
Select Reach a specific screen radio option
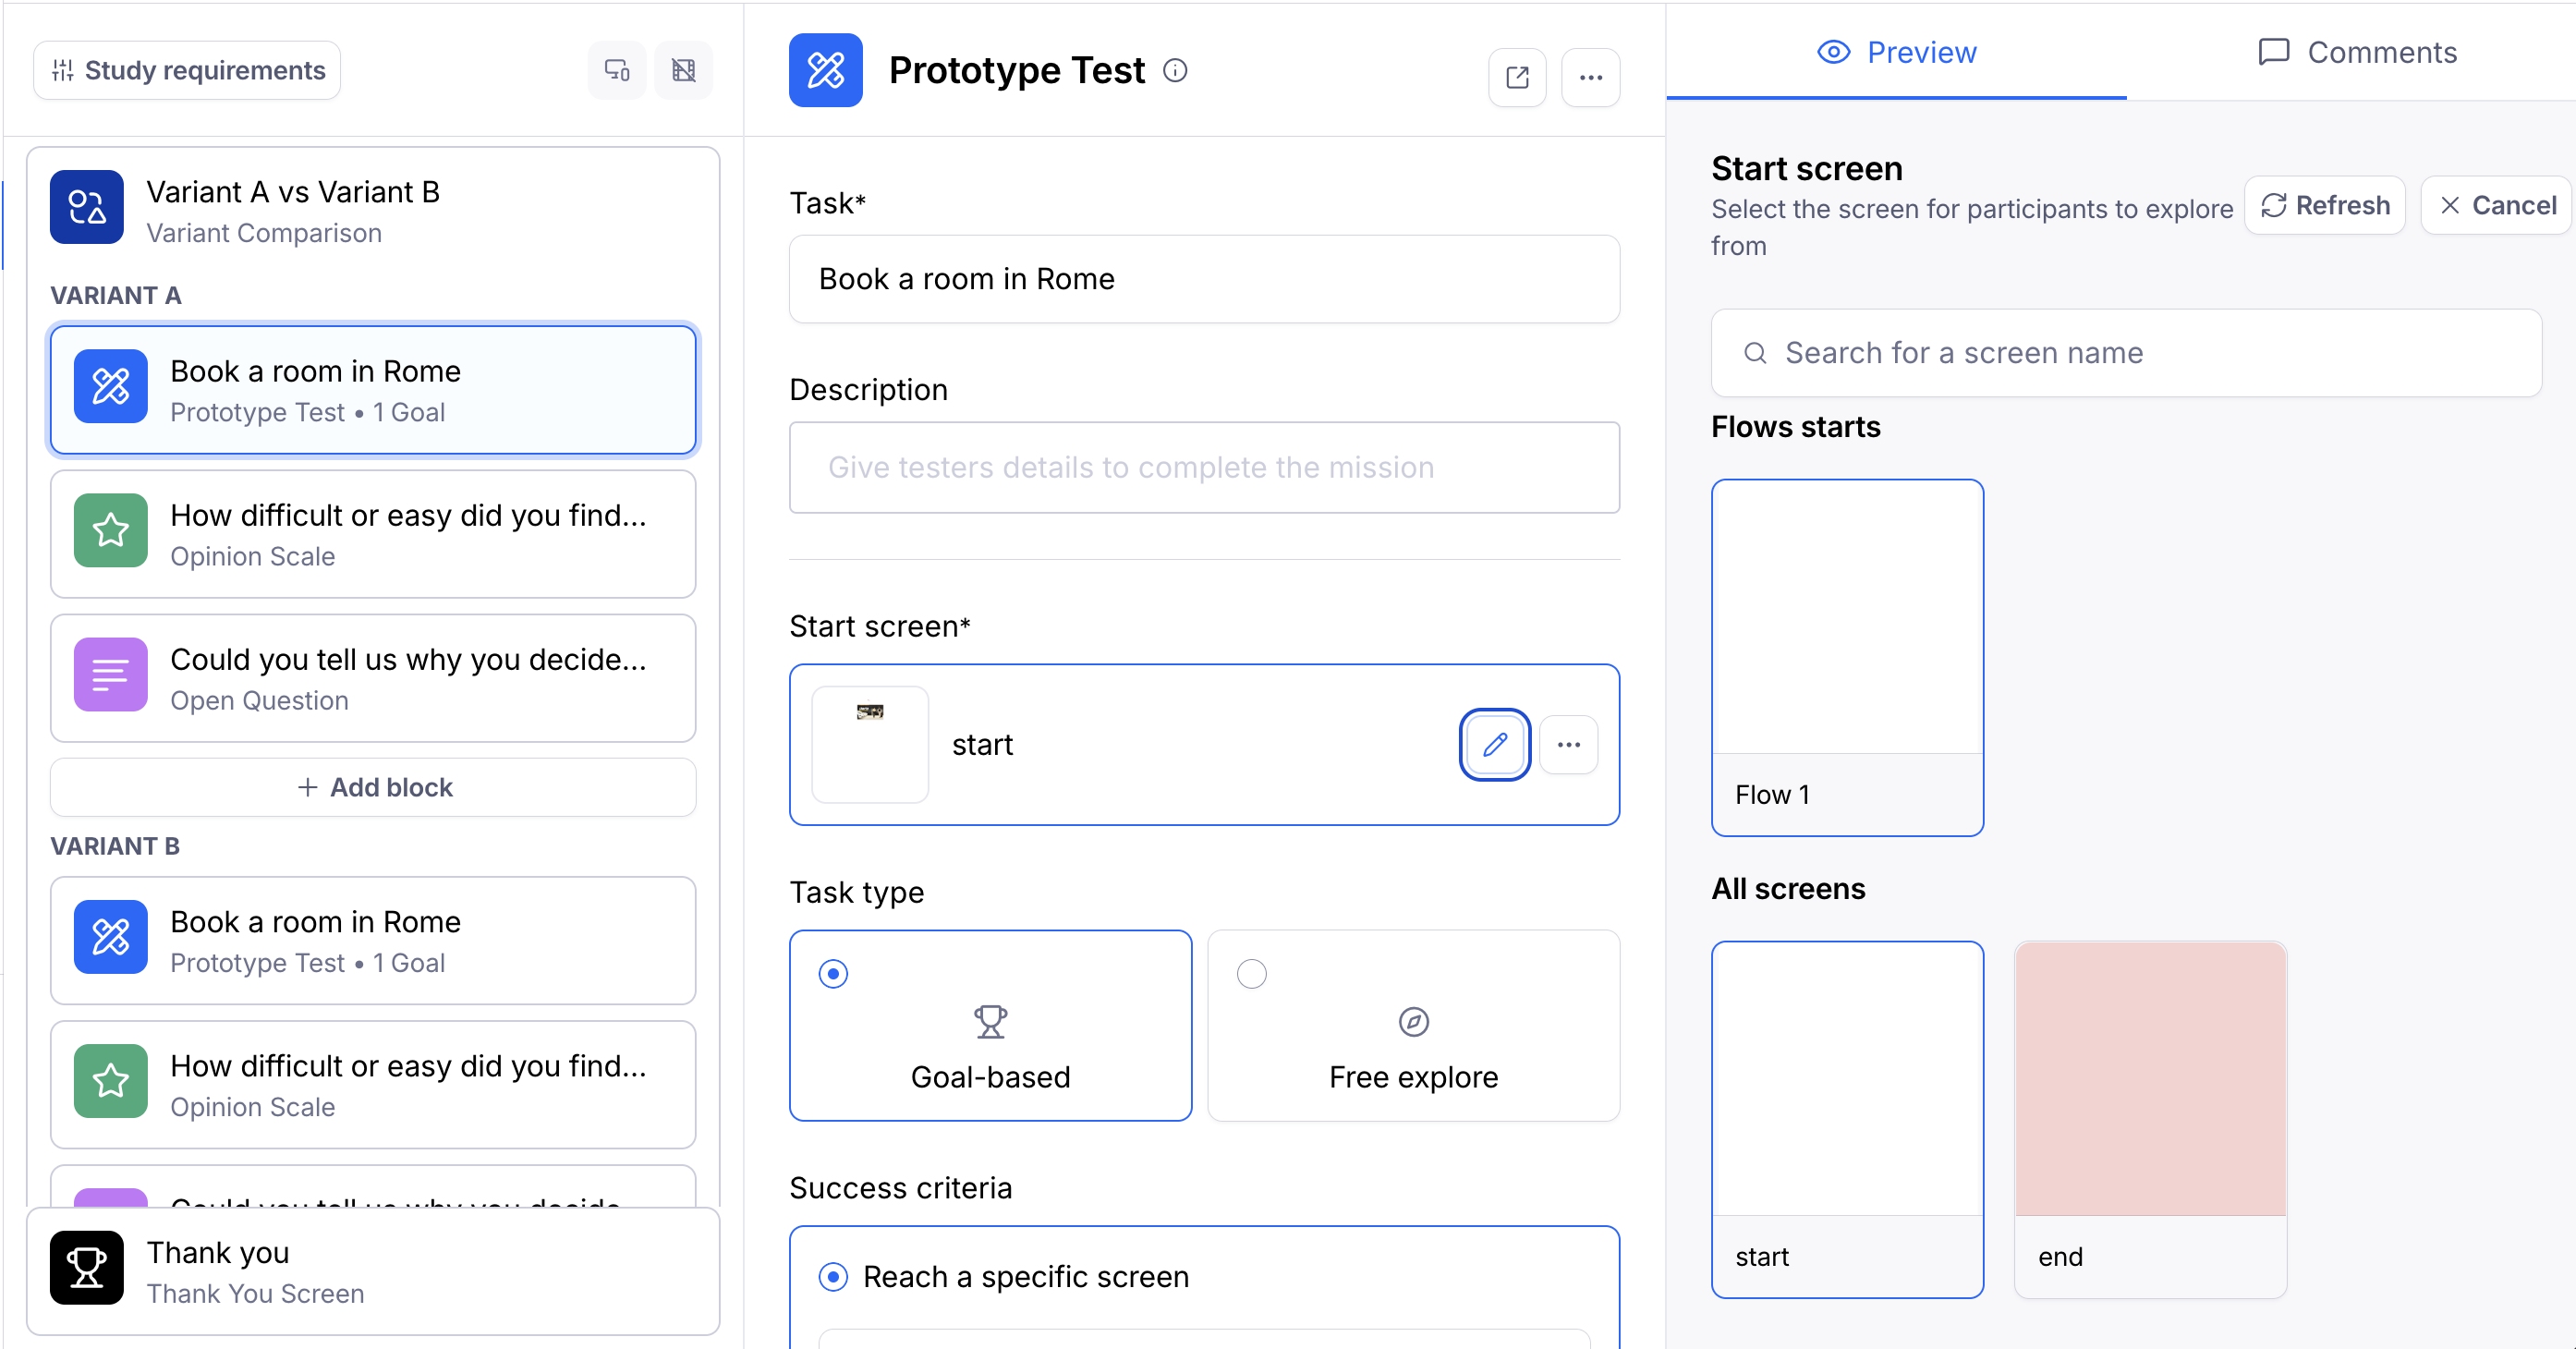833,1276
